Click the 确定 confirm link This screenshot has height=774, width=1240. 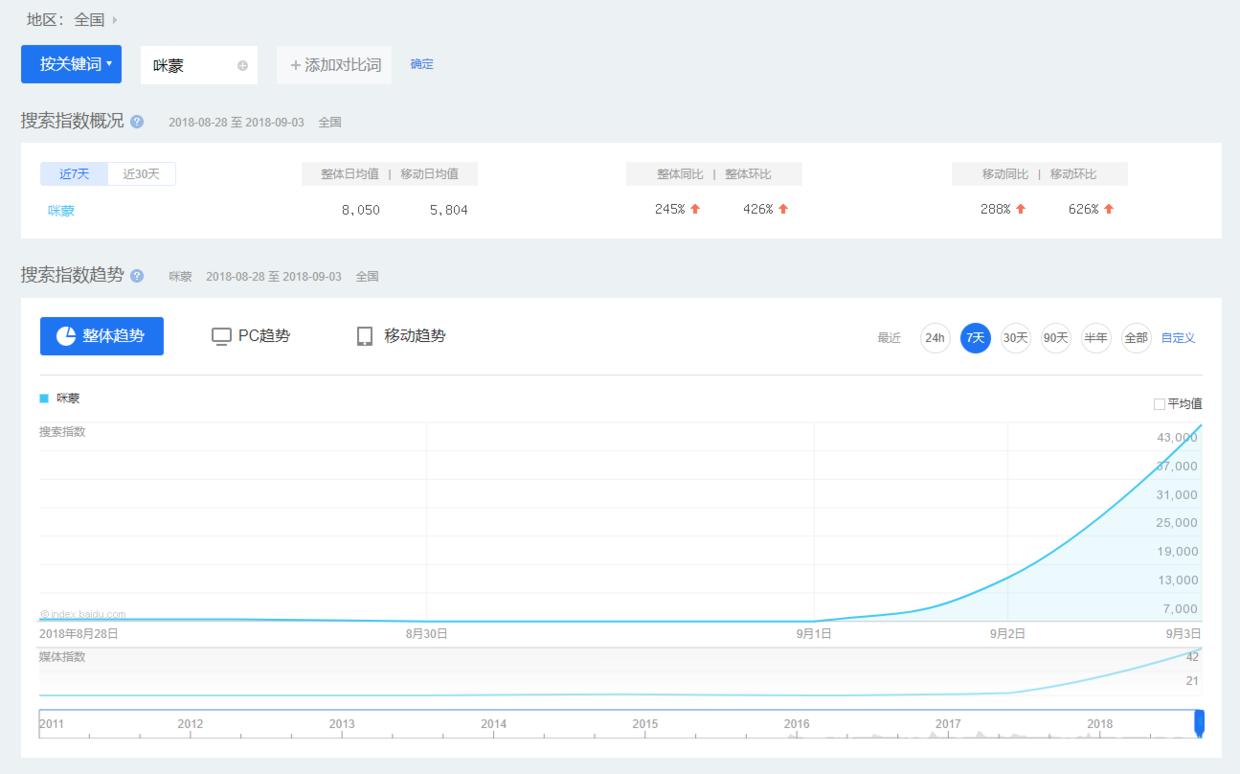point(422,64)
